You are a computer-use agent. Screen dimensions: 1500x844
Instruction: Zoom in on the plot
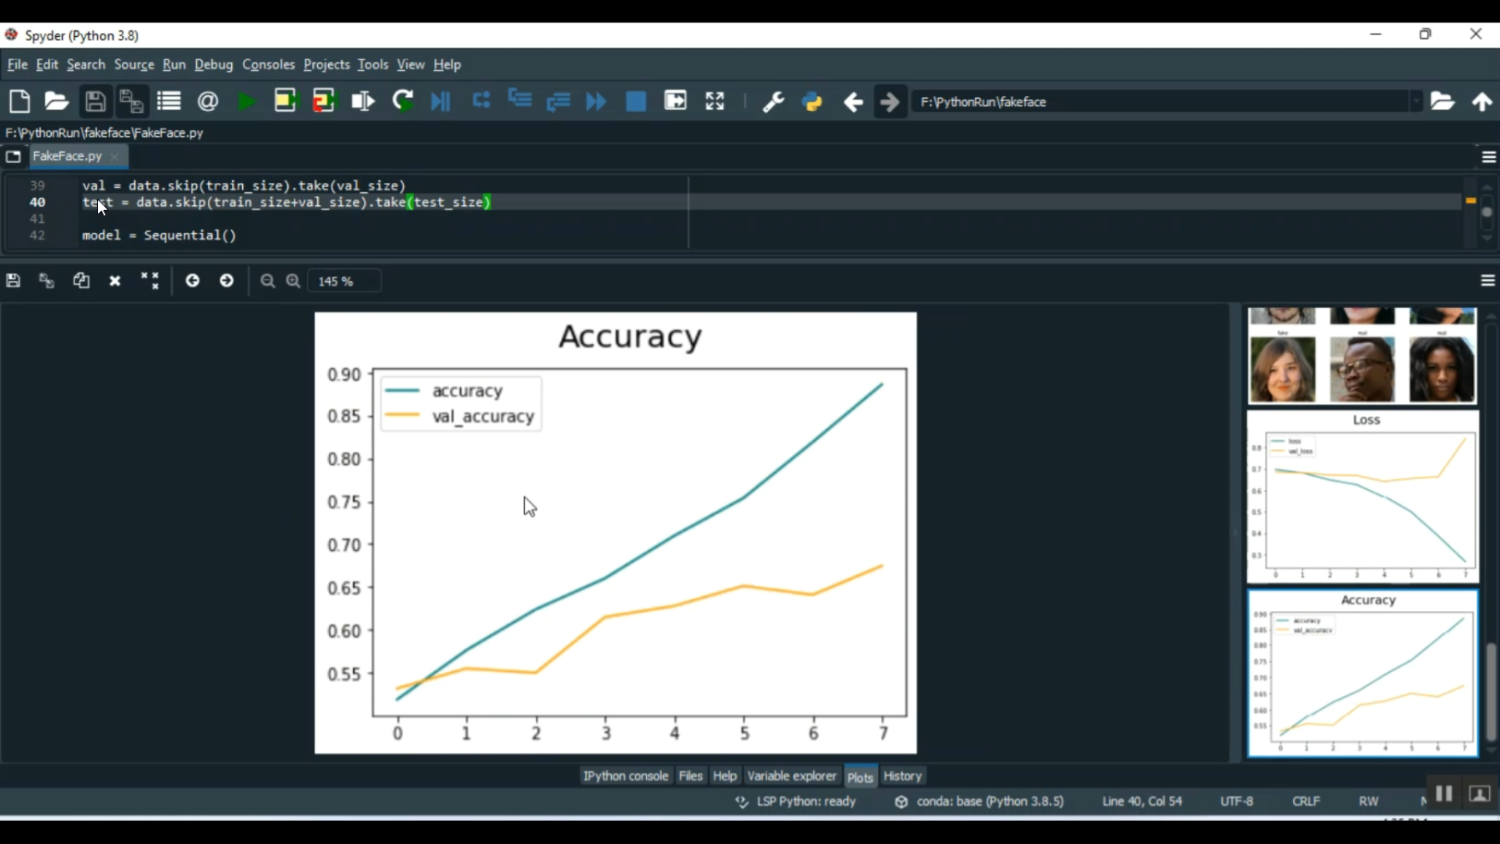pyautogui.click(x=293, y=281)
